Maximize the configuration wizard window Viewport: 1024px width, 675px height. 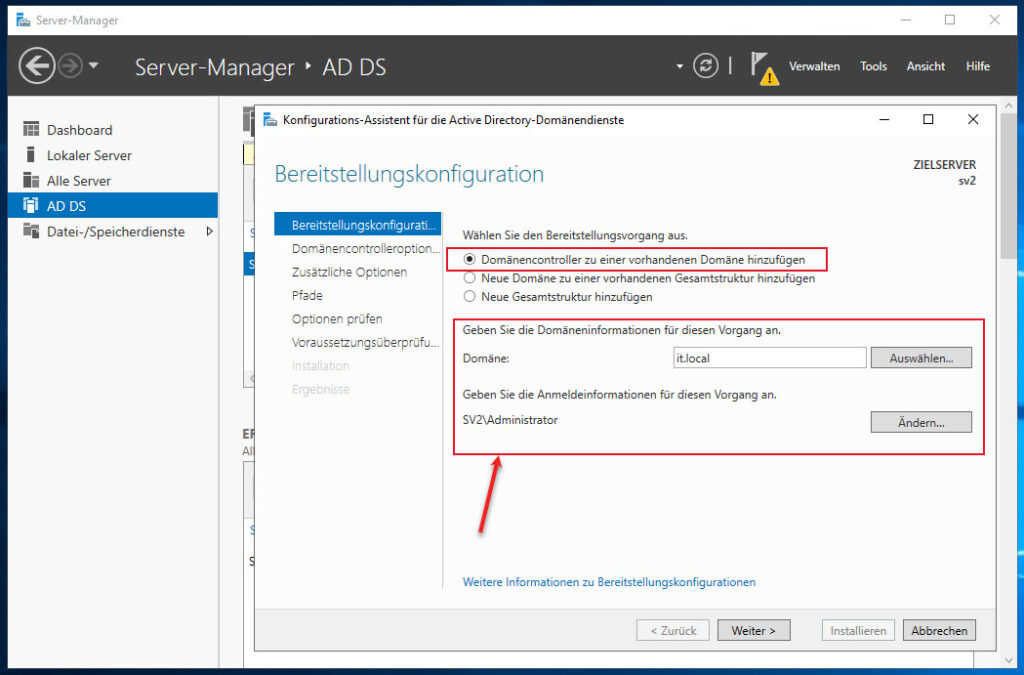(x=928, y=119)
